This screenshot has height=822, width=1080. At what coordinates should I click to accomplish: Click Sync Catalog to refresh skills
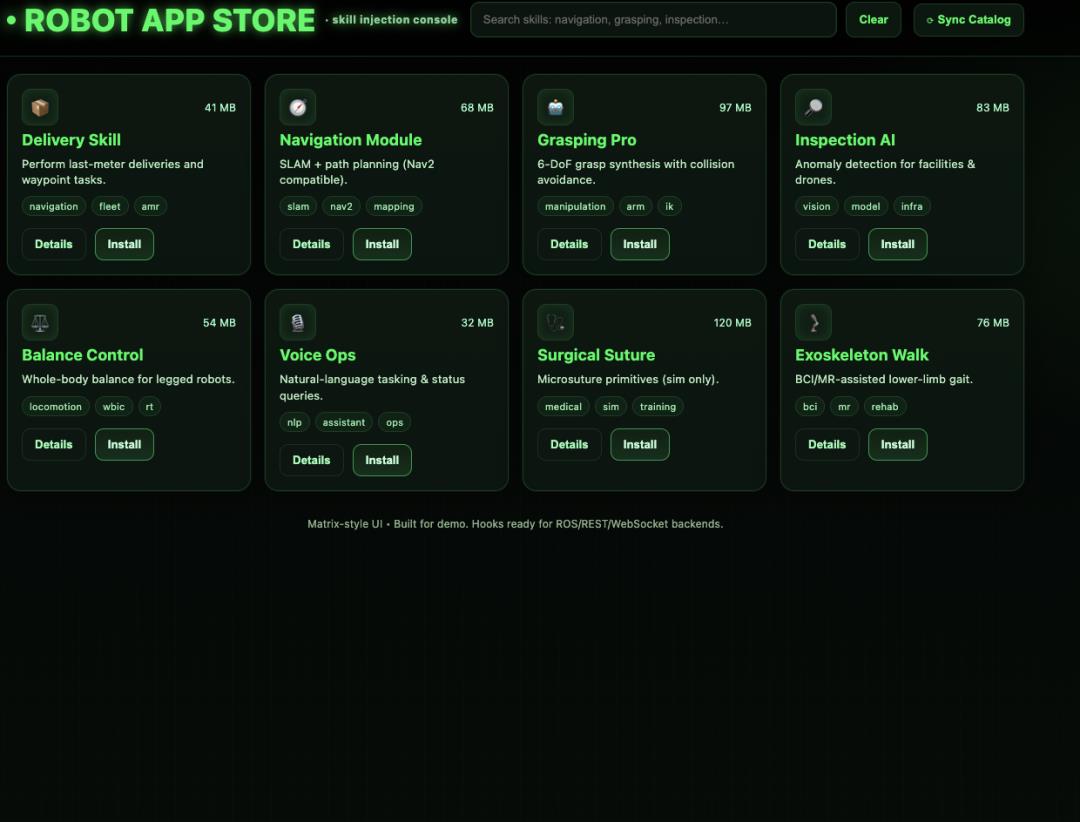(968, 19)
